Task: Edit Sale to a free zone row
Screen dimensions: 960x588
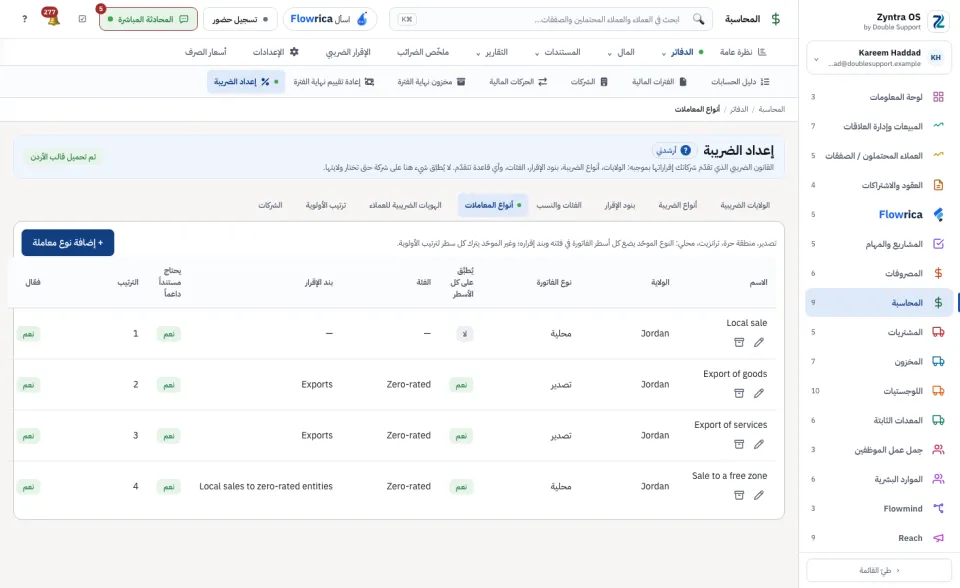Action: point(759,495)
